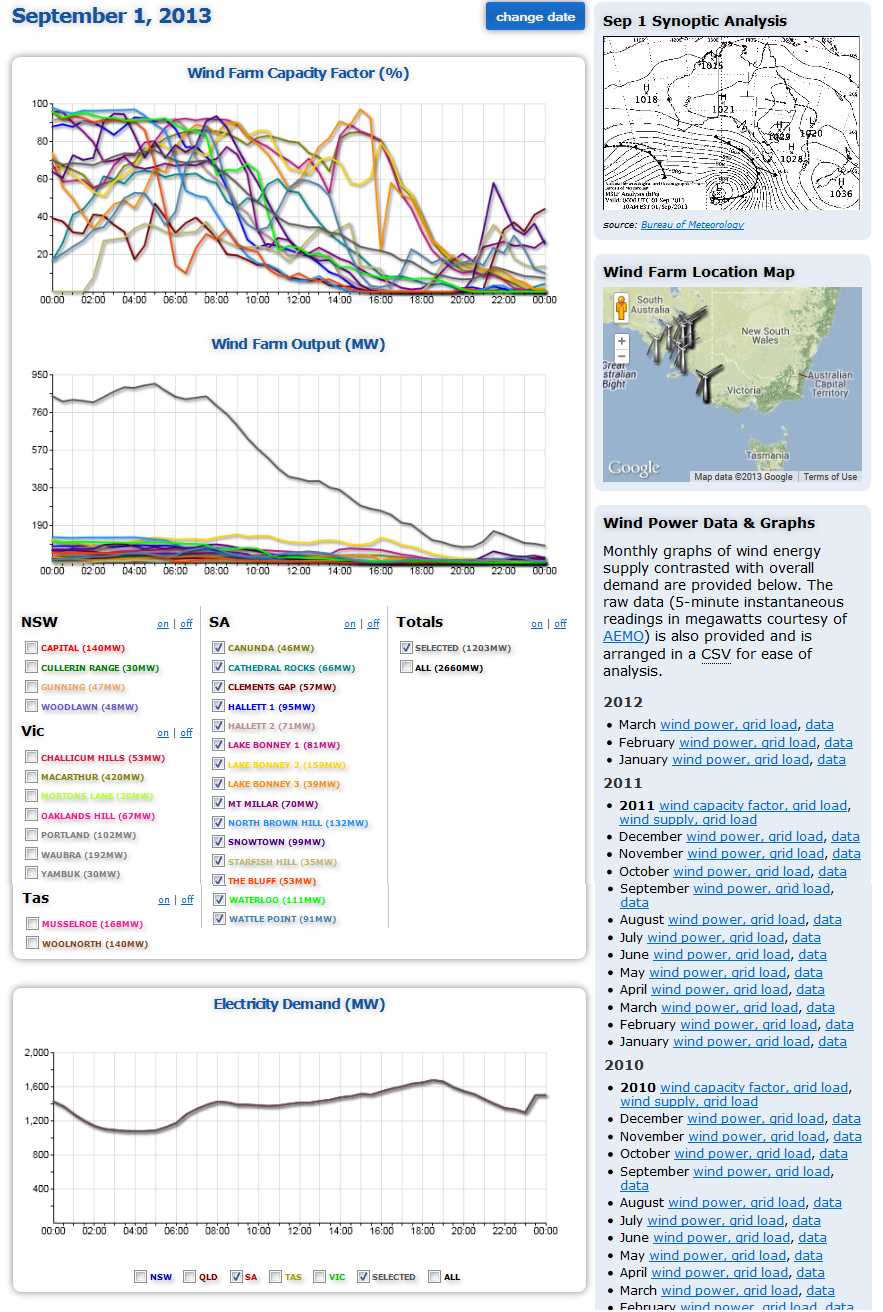Zoom out on the wind farm map
The height and width of the screenshot is (1312, 883).
(621, 357)
